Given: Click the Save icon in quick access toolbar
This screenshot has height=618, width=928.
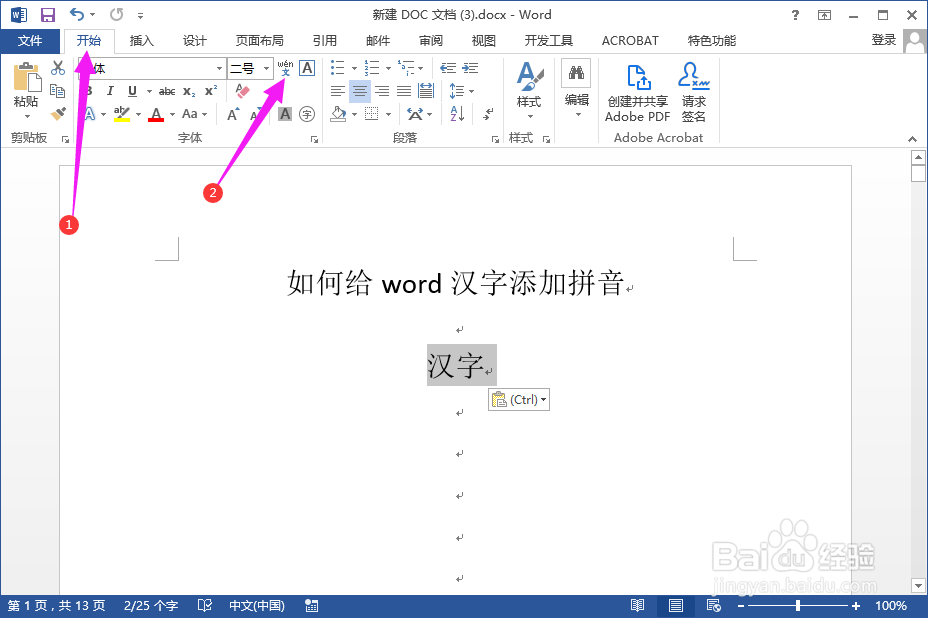Looking at the screenshot, I should click(x=47, y=15).
